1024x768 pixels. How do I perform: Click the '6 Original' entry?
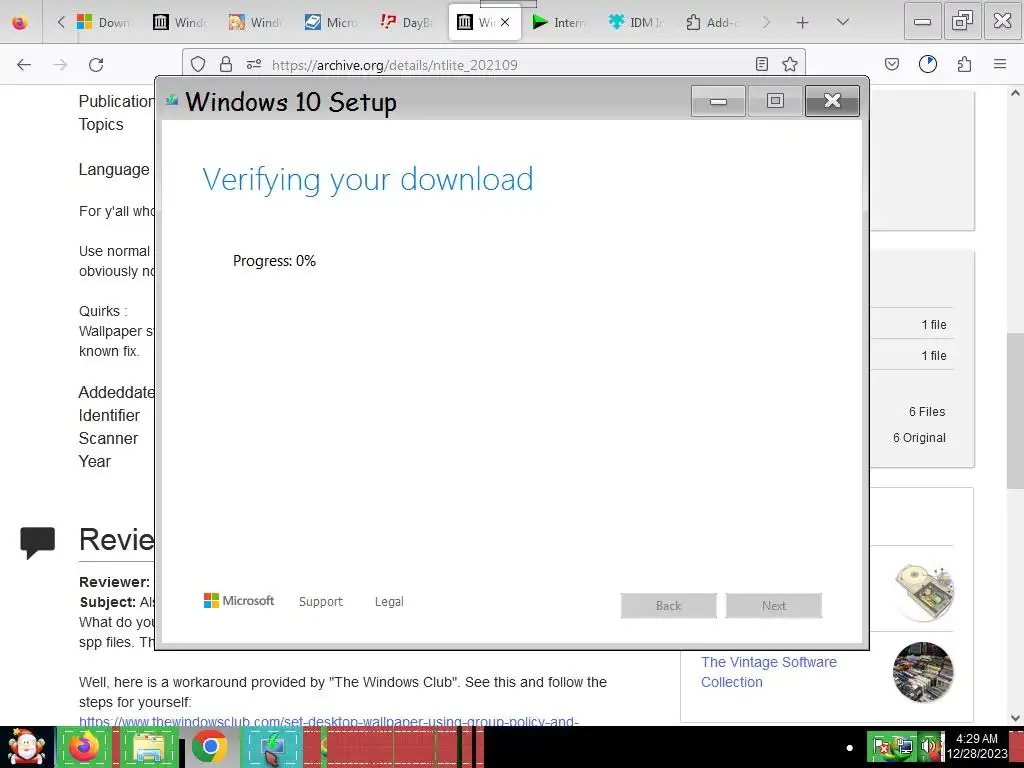click(919, 438)
